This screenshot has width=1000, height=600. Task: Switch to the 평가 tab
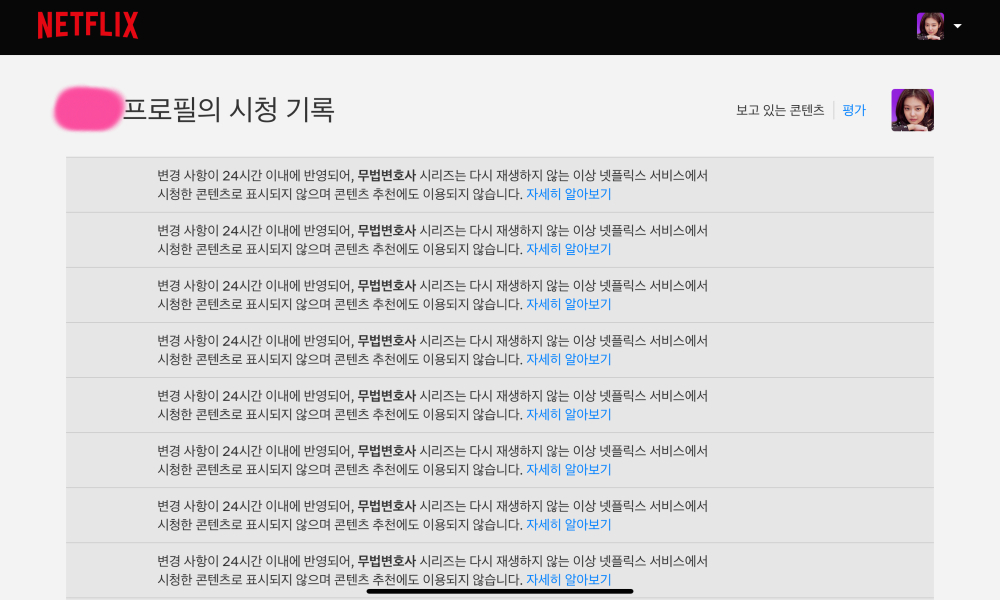coord(854,110)
